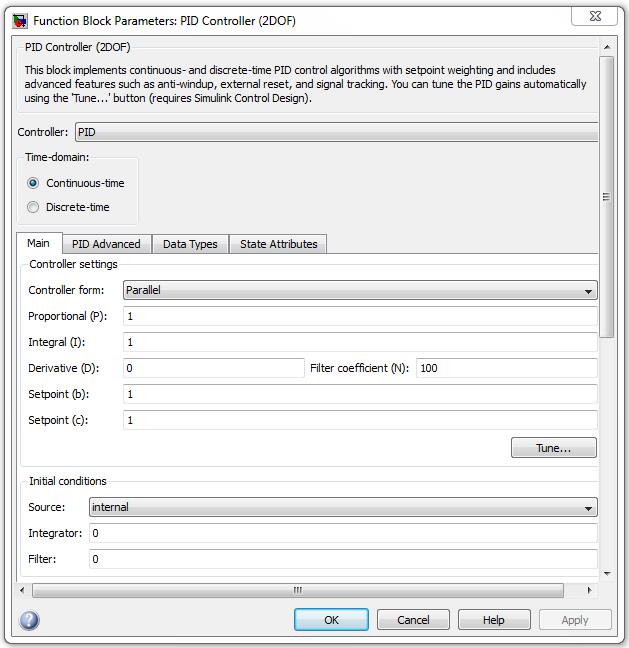
Task: Open the Initial conditions Source dropdown
Action: pyautogui.click(x=343, y=507)
